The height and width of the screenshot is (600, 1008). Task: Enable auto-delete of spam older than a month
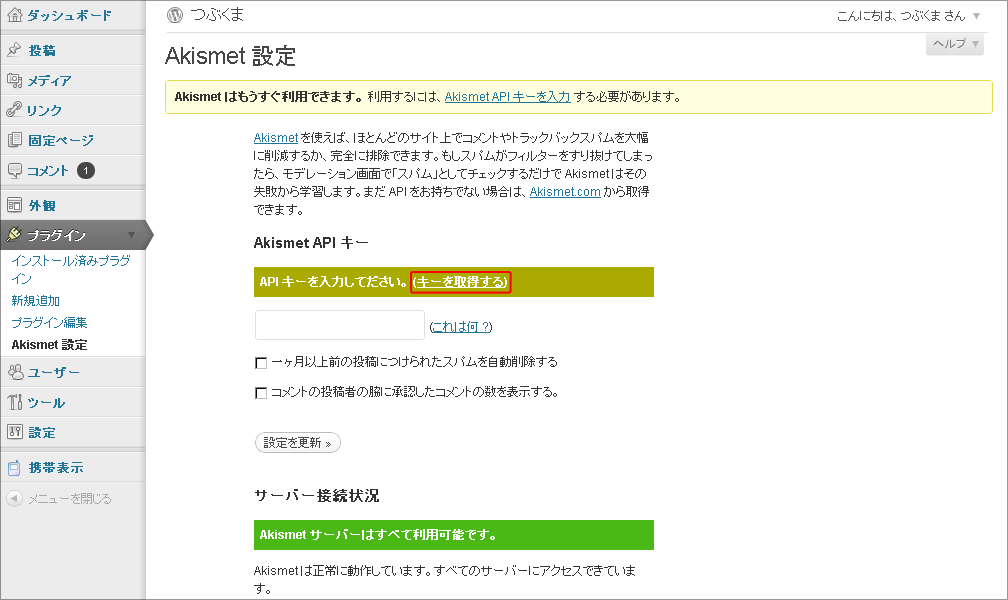(261, 363)
